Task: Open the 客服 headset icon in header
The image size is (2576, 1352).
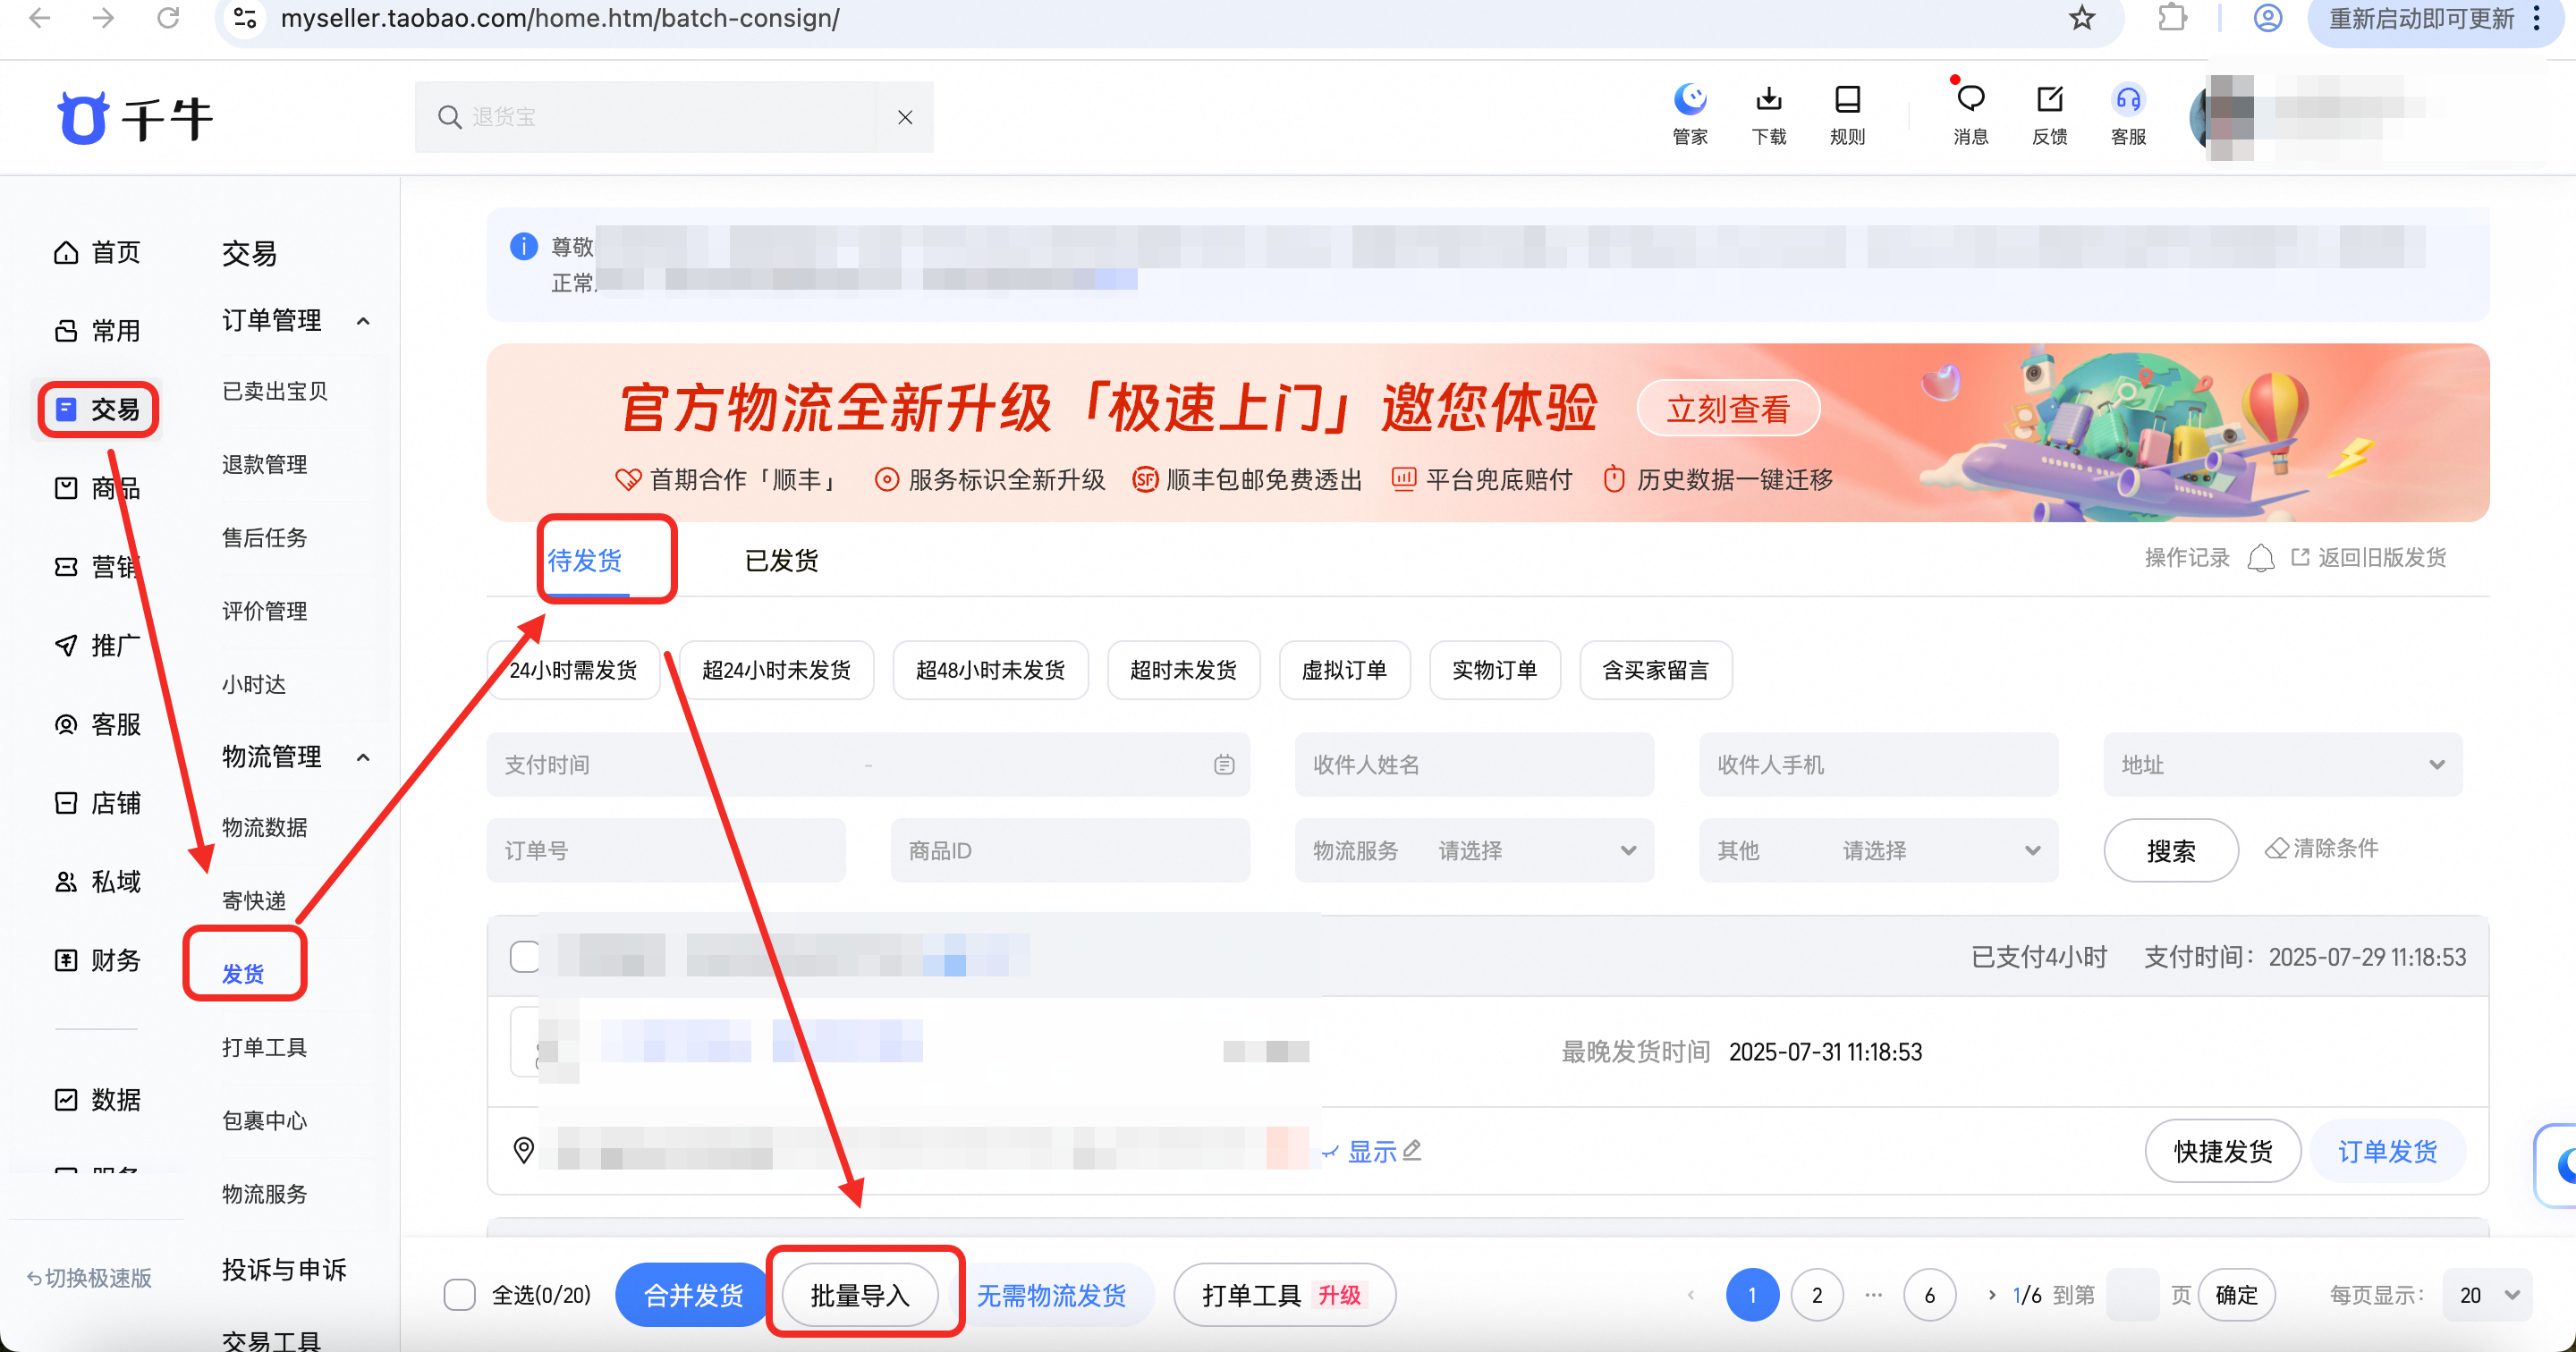Action: tap(2128, 114)
